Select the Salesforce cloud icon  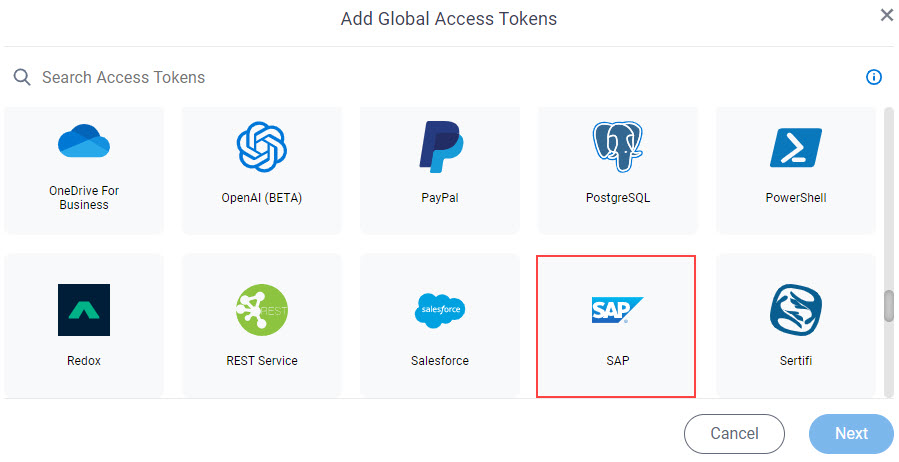[x=440, y=310]
